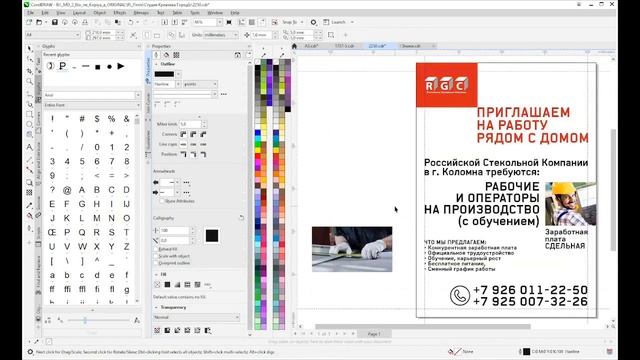This screenshot has width=640, height=360.
Task: Open the zoom level dropdown
Action: 220,22
